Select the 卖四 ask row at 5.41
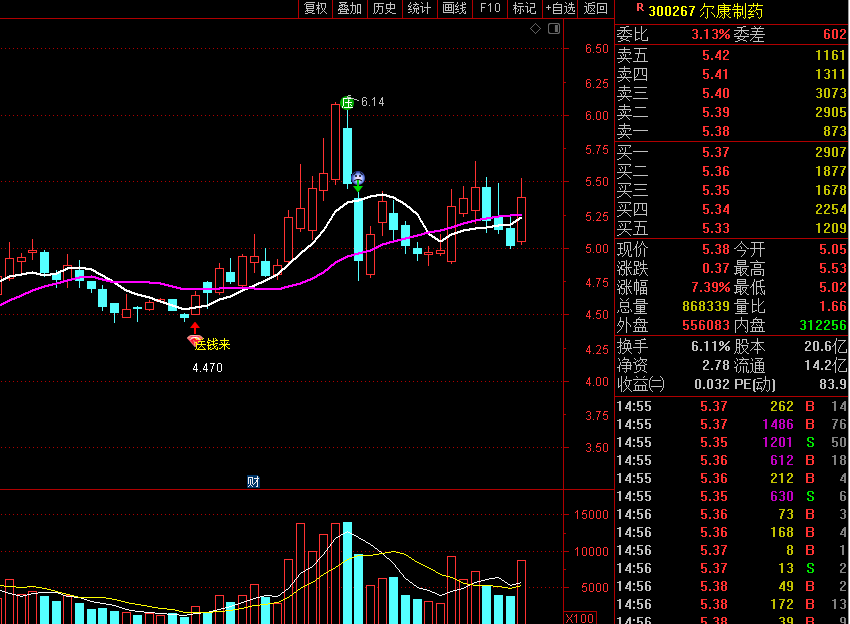The height and width of the screenshot is (624, 850). tap(731, 74)
